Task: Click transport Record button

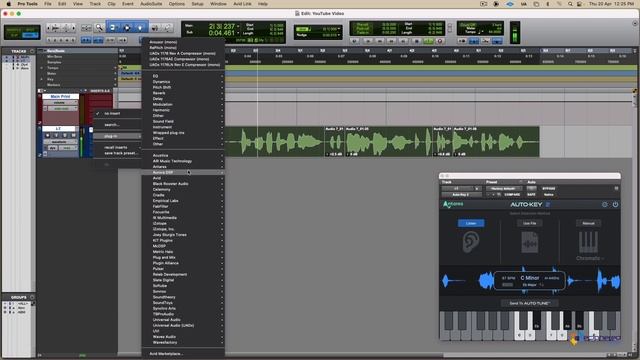Action: (440, 41)
